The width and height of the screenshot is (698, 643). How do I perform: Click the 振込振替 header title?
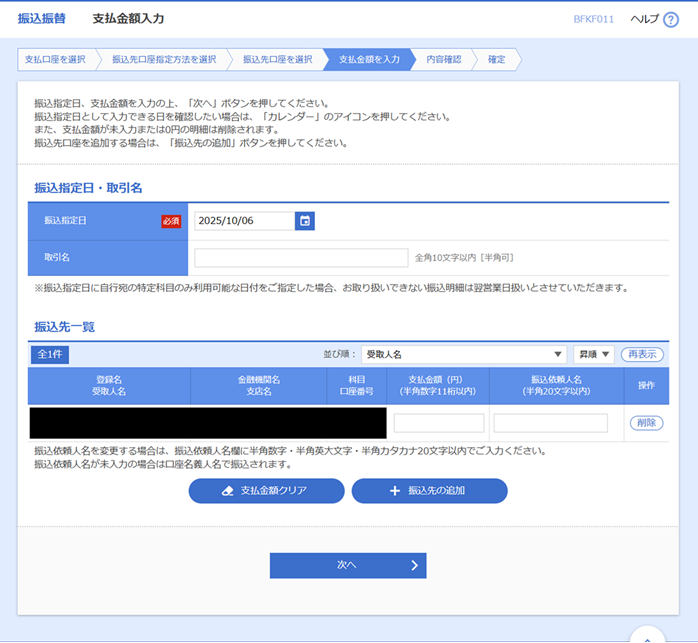(41, 19)
